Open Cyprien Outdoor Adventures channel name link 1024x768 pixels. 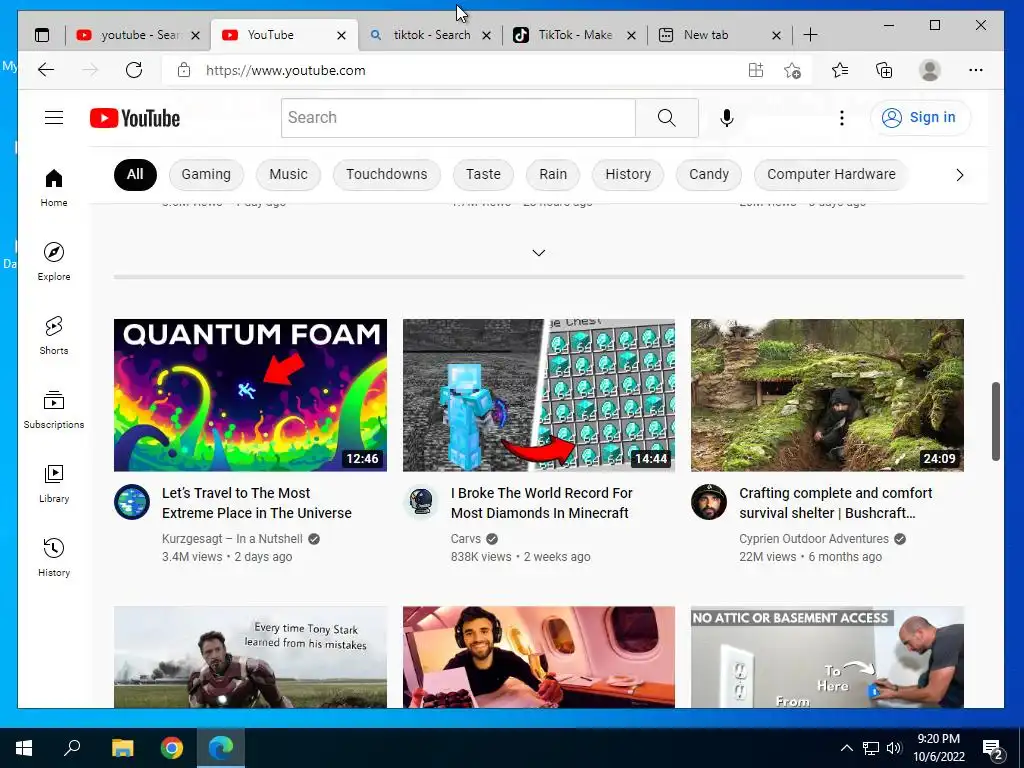[x=814, y=539]
